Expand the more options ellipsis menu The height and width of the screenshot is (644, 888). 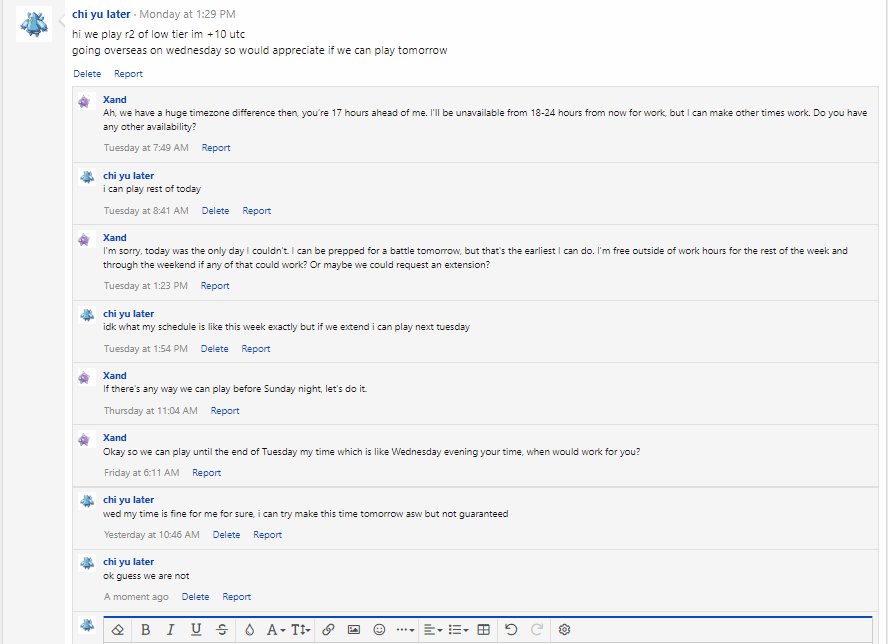pyautogui.click(x=405, y=630)
